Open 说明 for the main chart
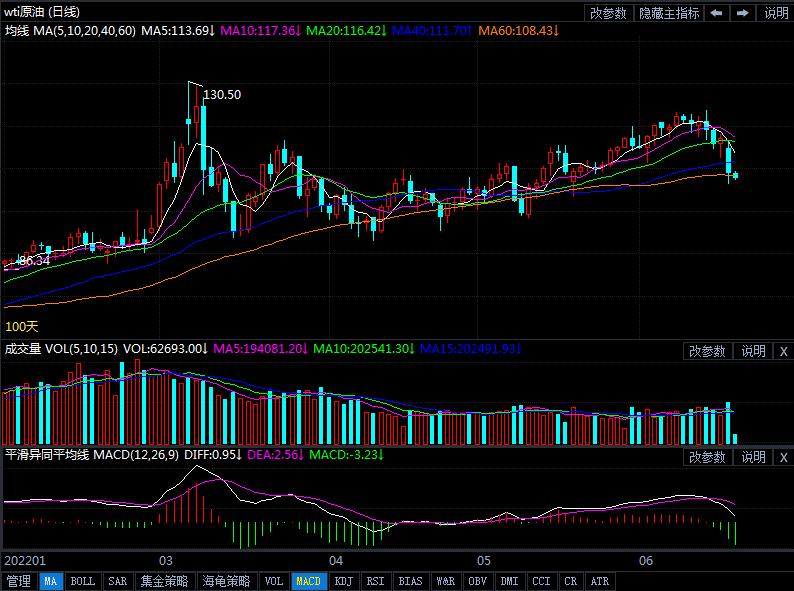Screen dimensions: 794x591 coord(776,13)
